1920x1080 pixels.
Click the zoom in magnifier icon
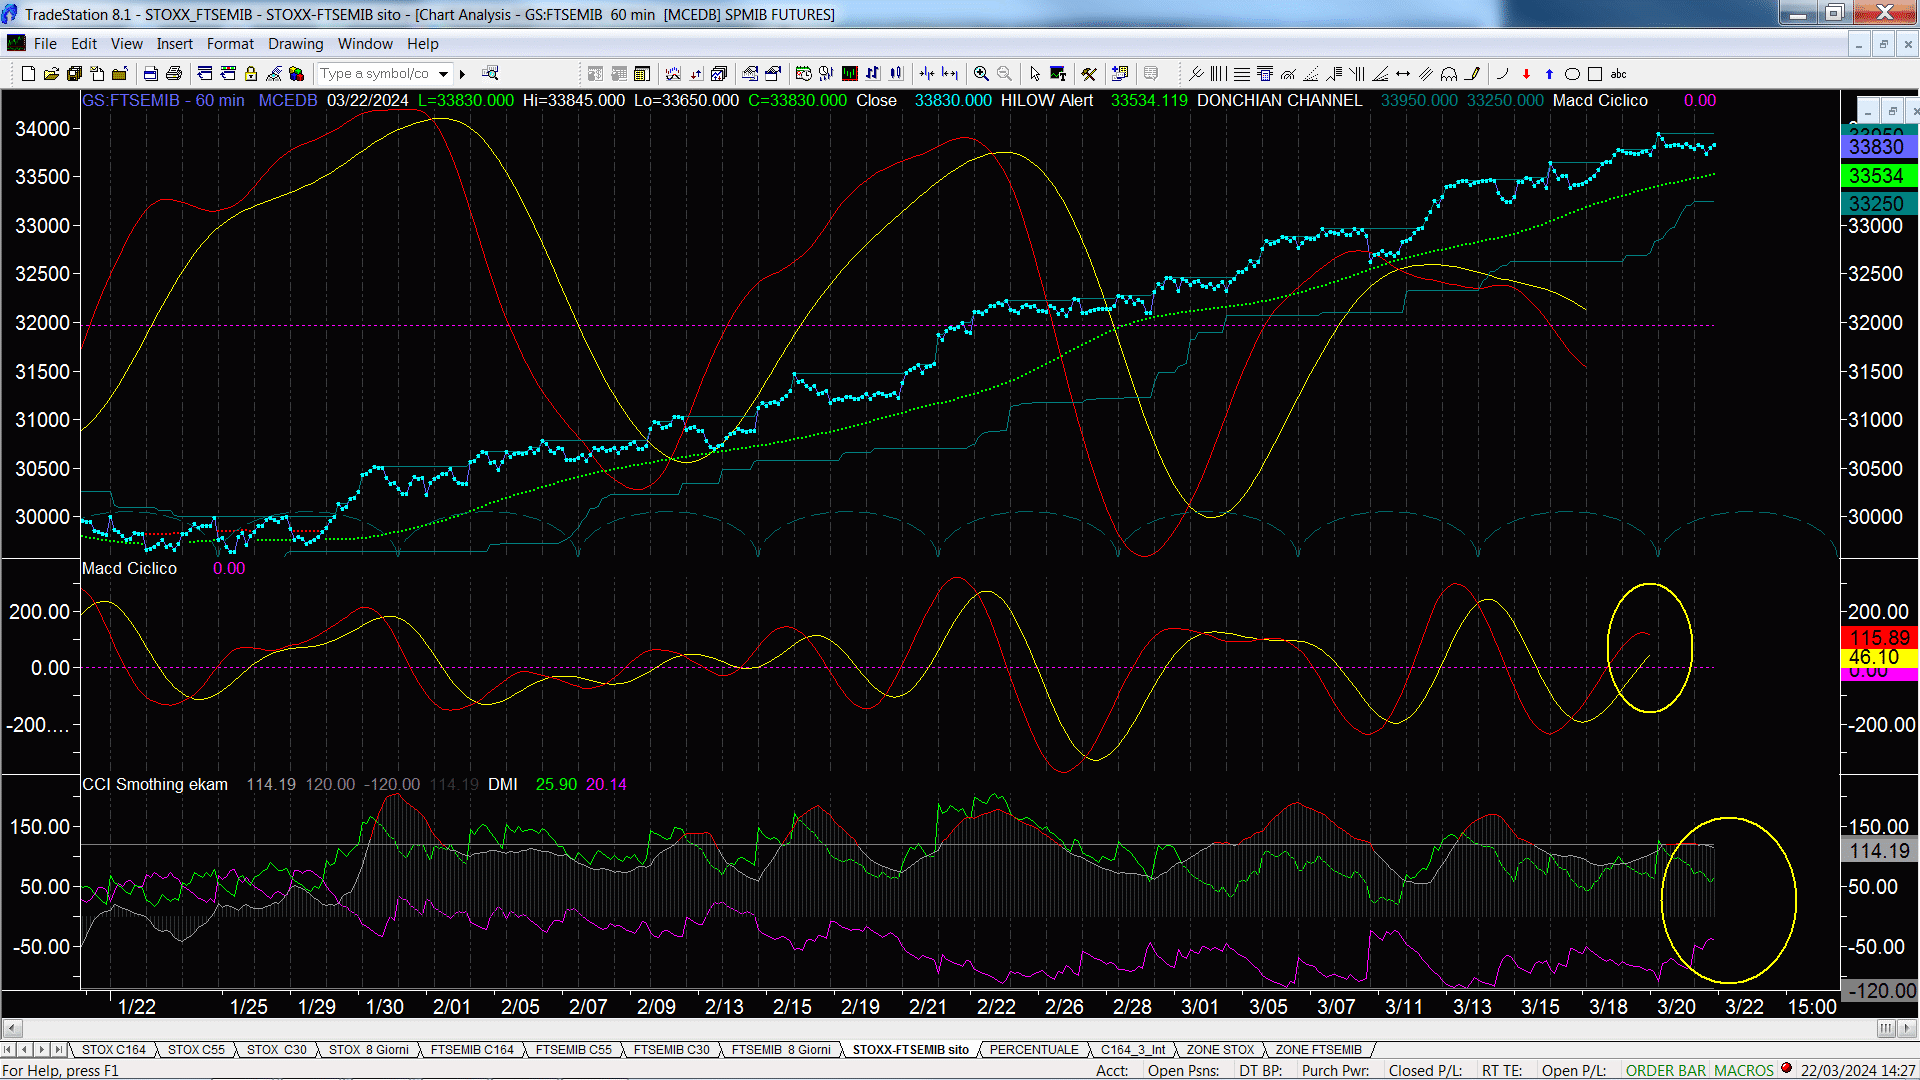tap(981, 73)
